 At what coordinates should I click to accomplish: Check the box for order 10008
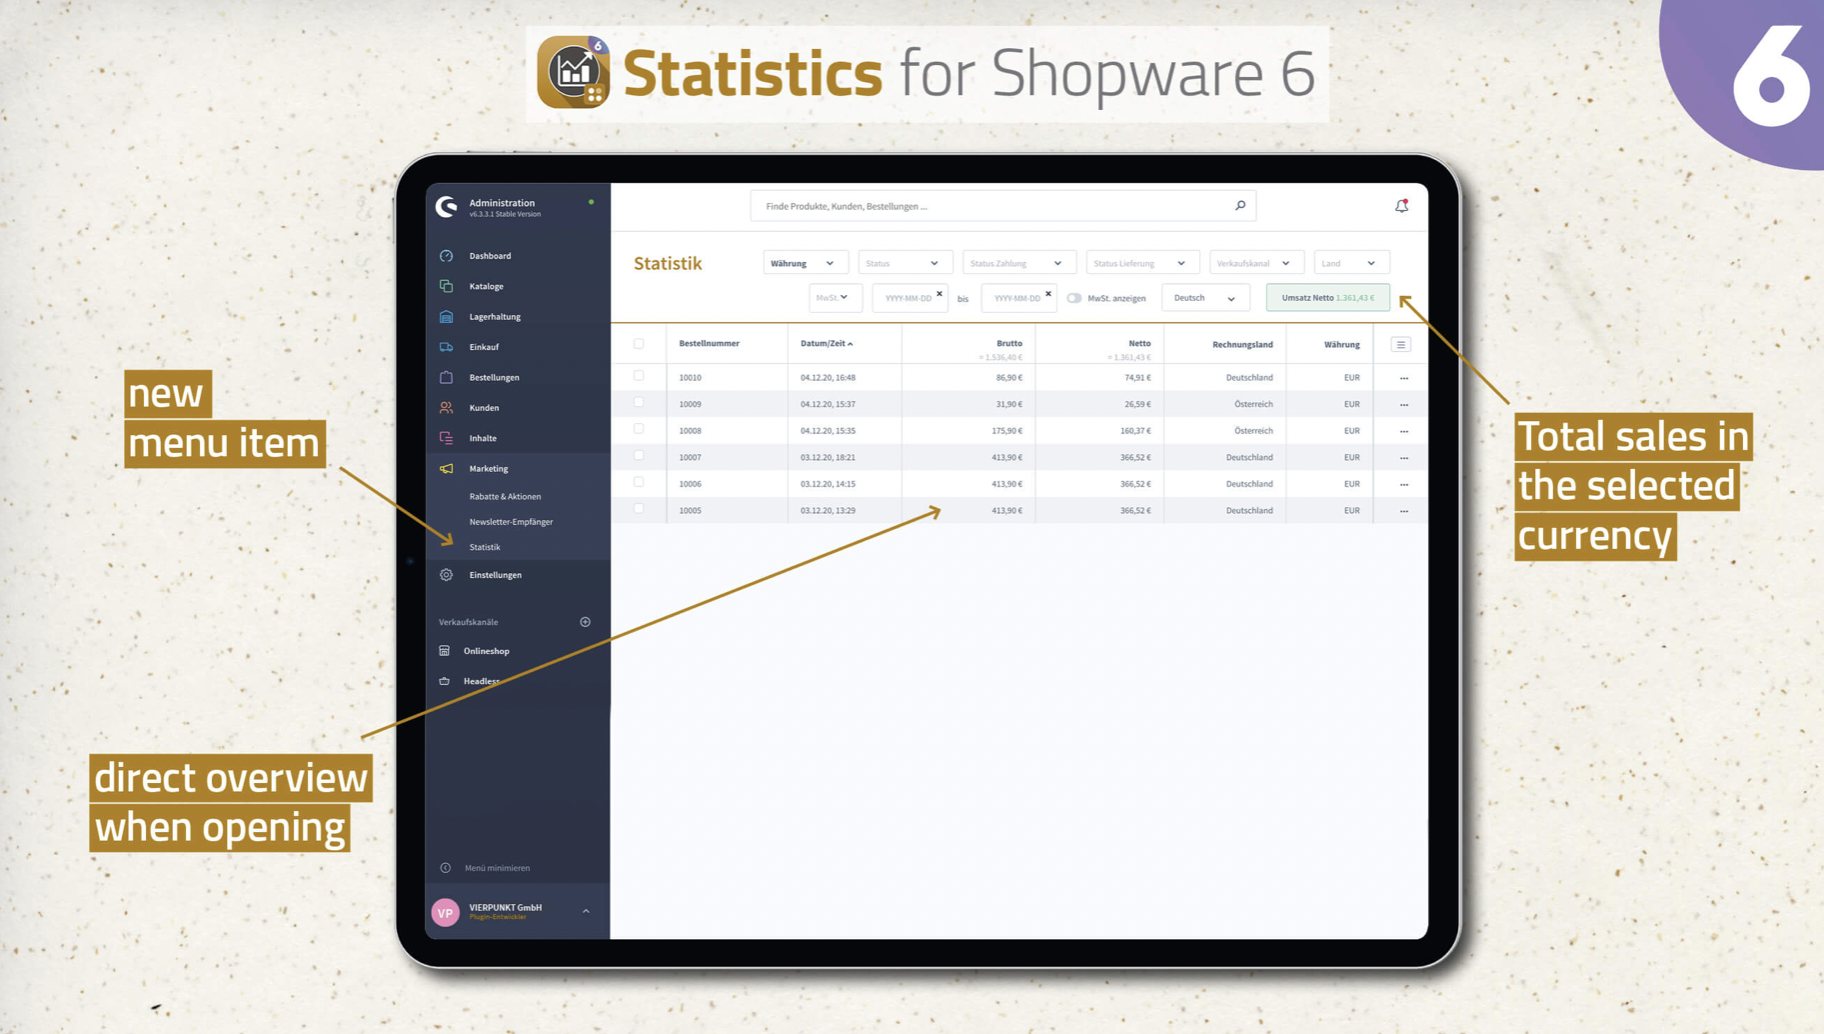coord(639,430)
